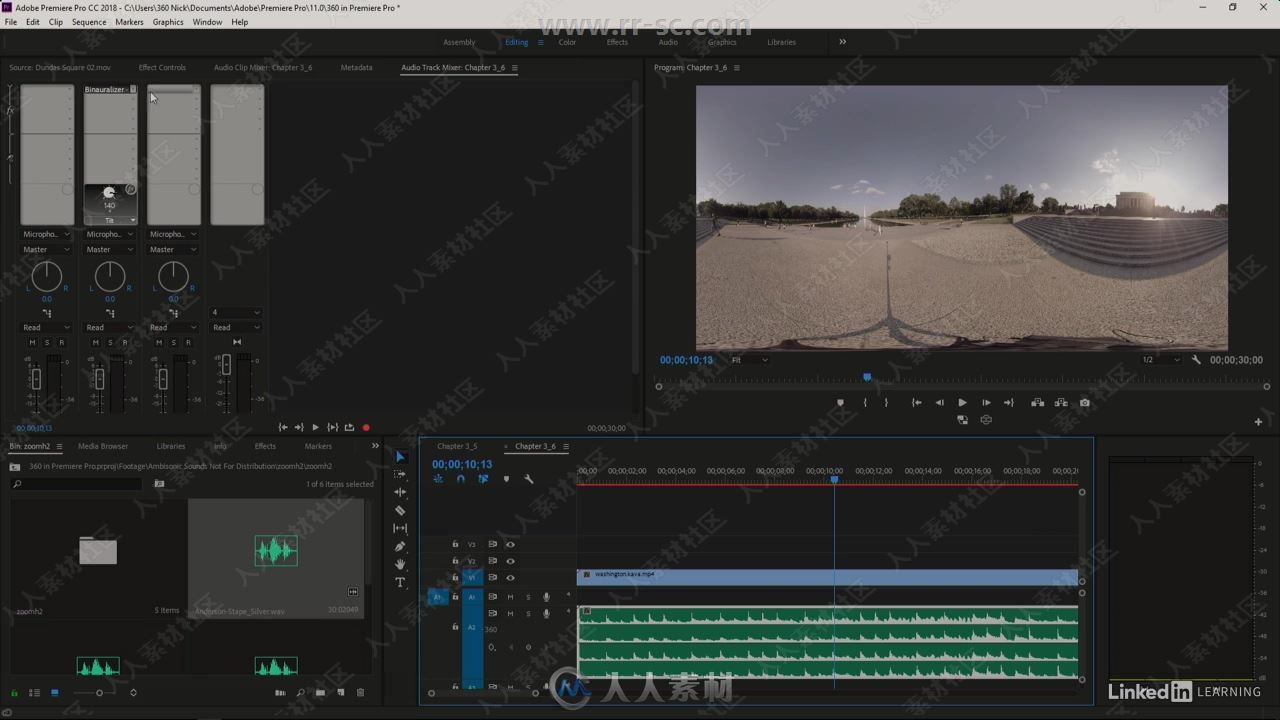This screenshot has width=1280, height=720.
Task: Open first channel Microphone input dropdown
Action: 46,234
